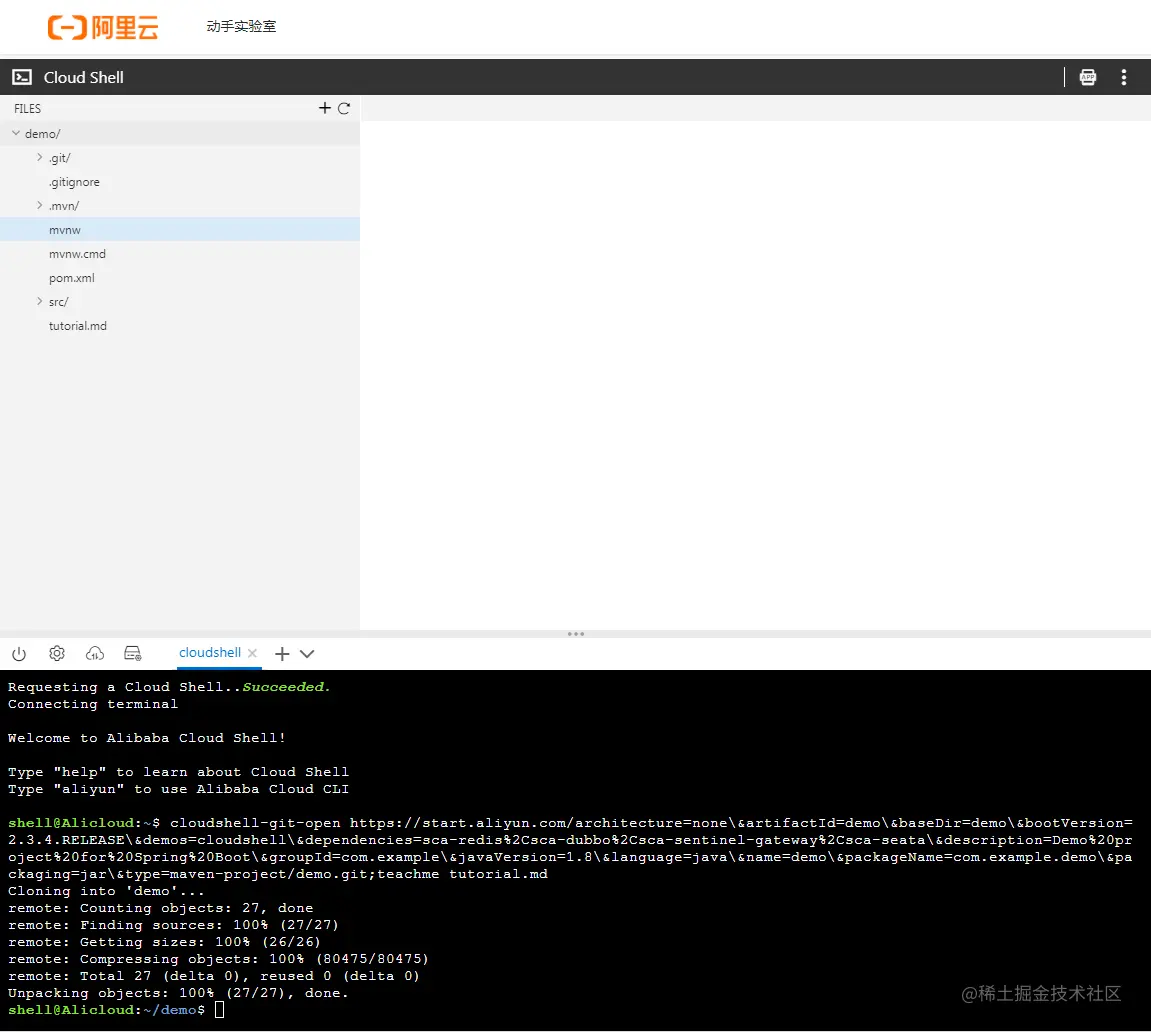
Task: Click the "Cloning into 'demo'..." line
Action: (106, 891)
